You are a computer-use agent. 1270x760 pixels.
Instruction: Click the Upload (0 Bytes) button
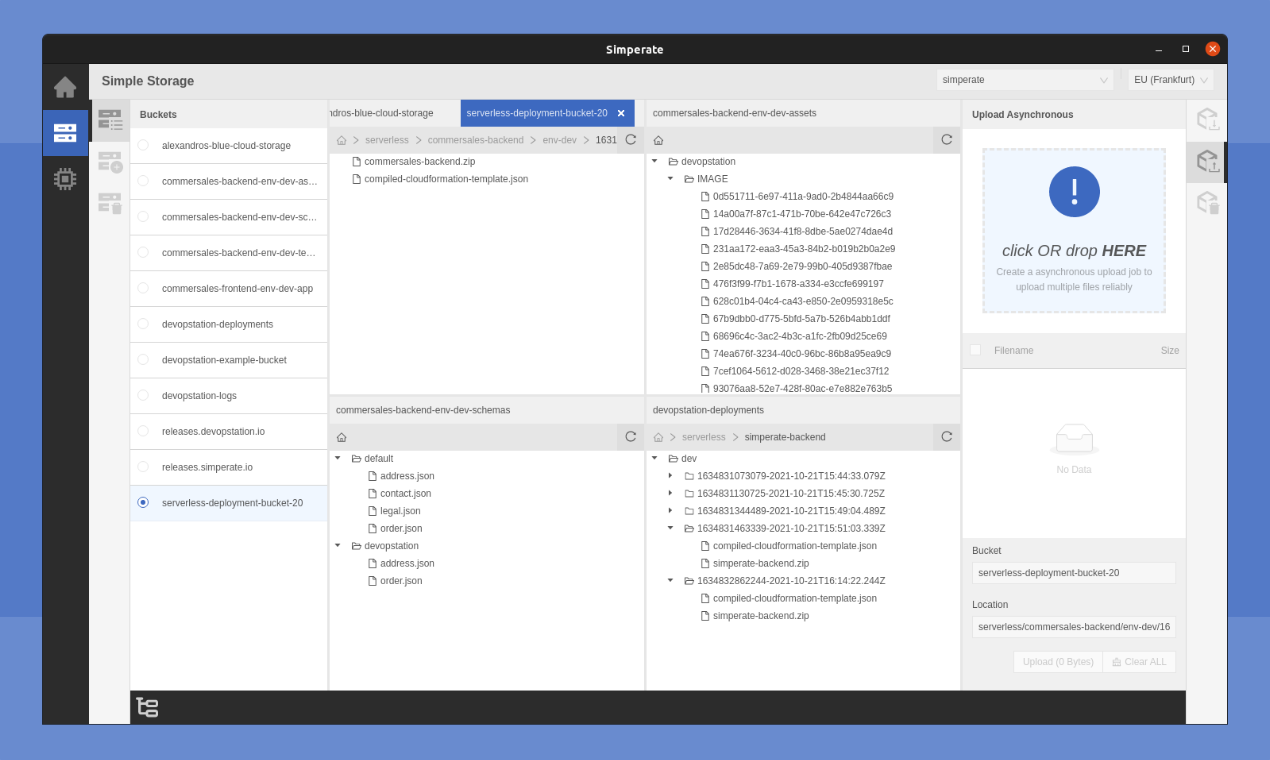(x=1058, y=662)
